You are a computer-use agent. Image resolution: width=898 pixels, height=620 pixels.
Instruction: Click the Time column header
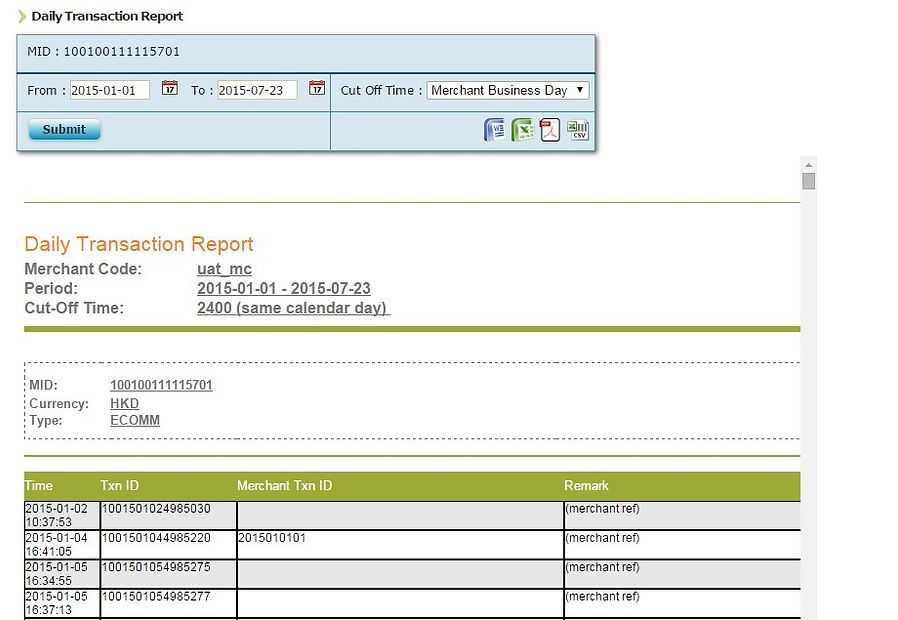pyautogui.click(x=39, y=485)
